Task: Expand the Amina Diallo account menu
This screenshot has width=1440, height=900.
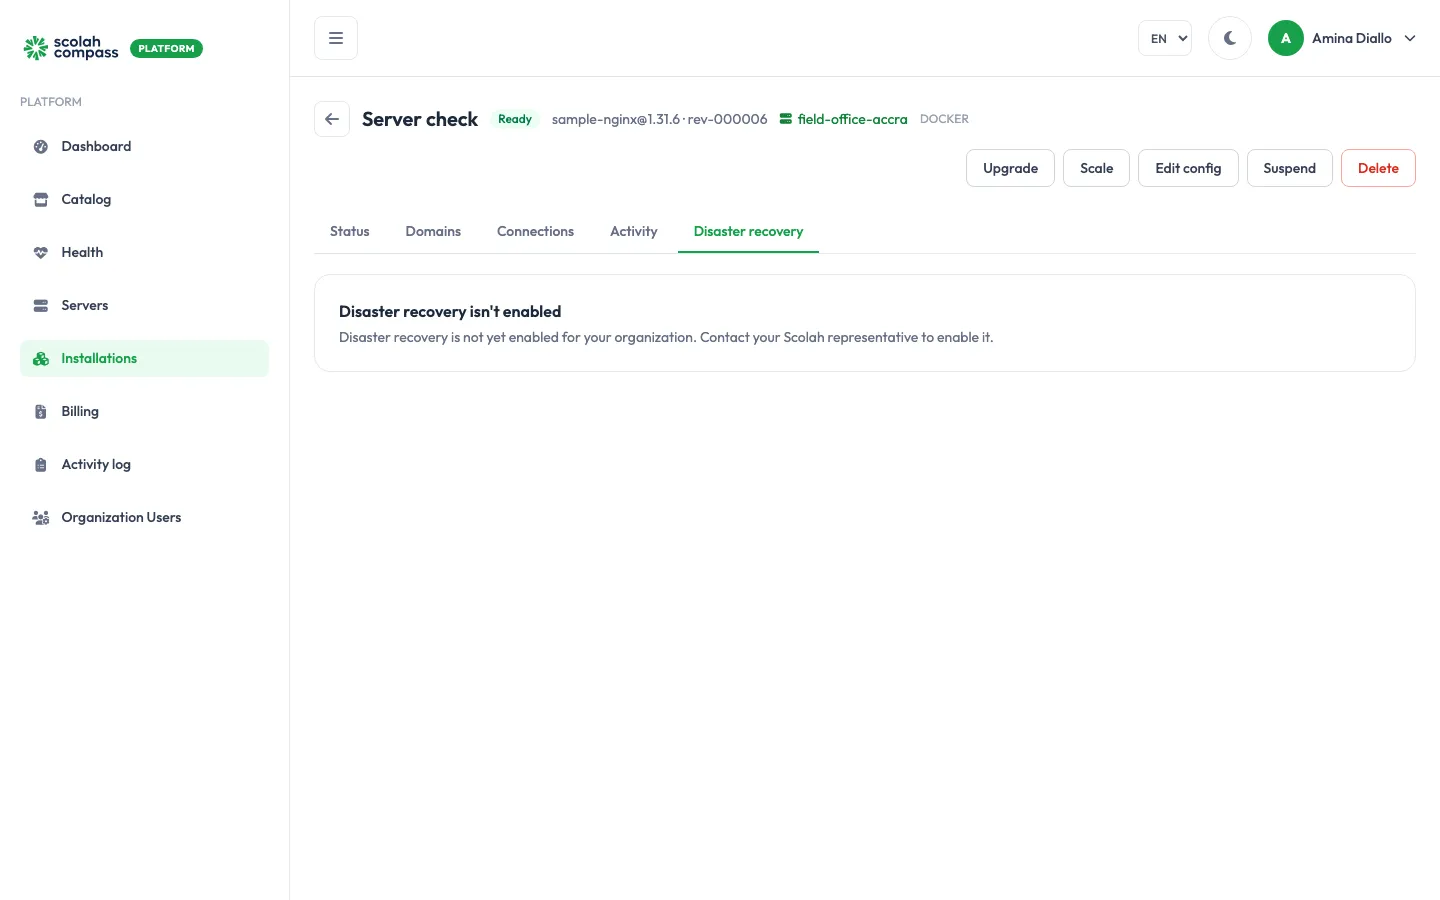Action: pos(1342,38)
